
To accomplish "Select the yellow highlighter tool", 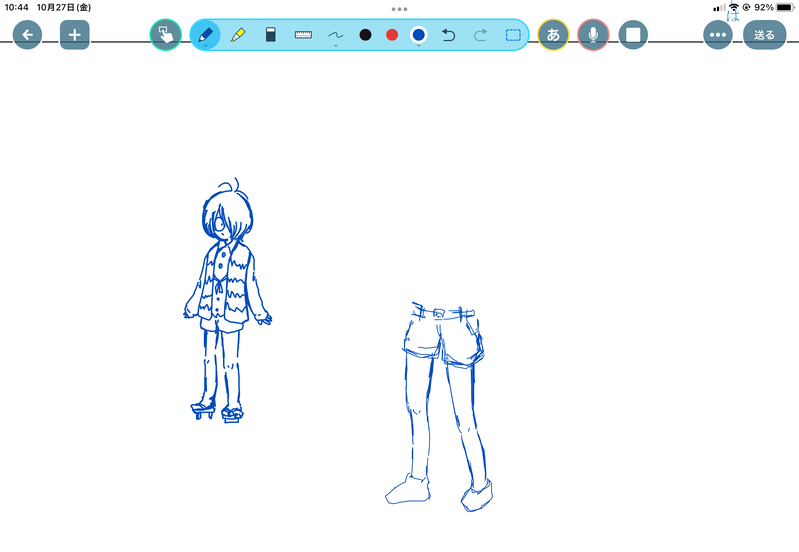I will click(238, 35).
